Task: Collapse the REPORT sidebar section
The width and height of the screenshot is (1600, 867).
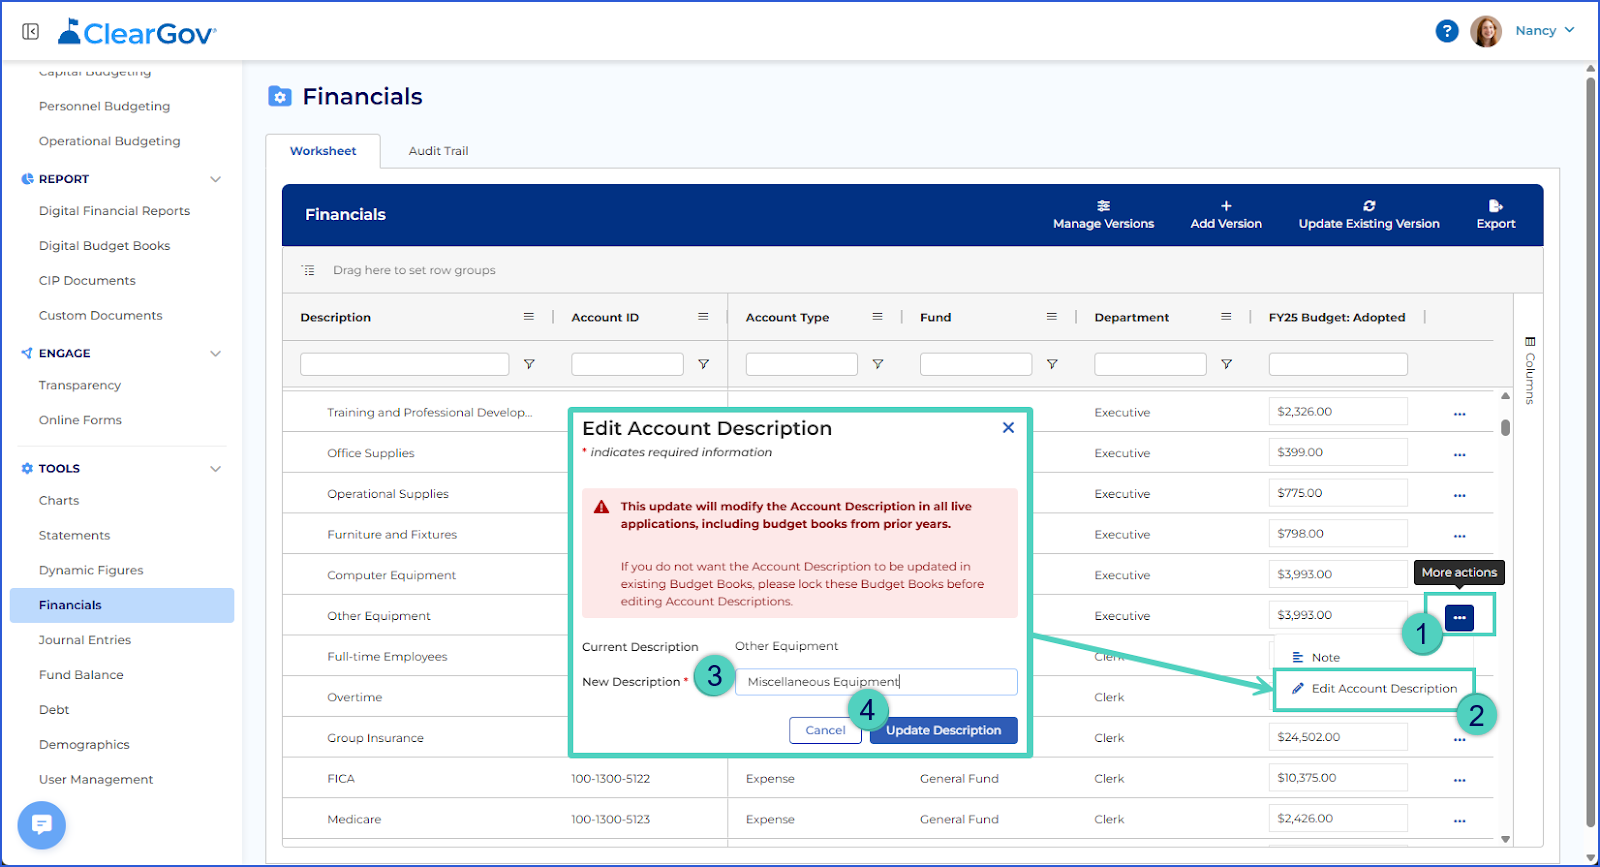Action: [215, 179]
